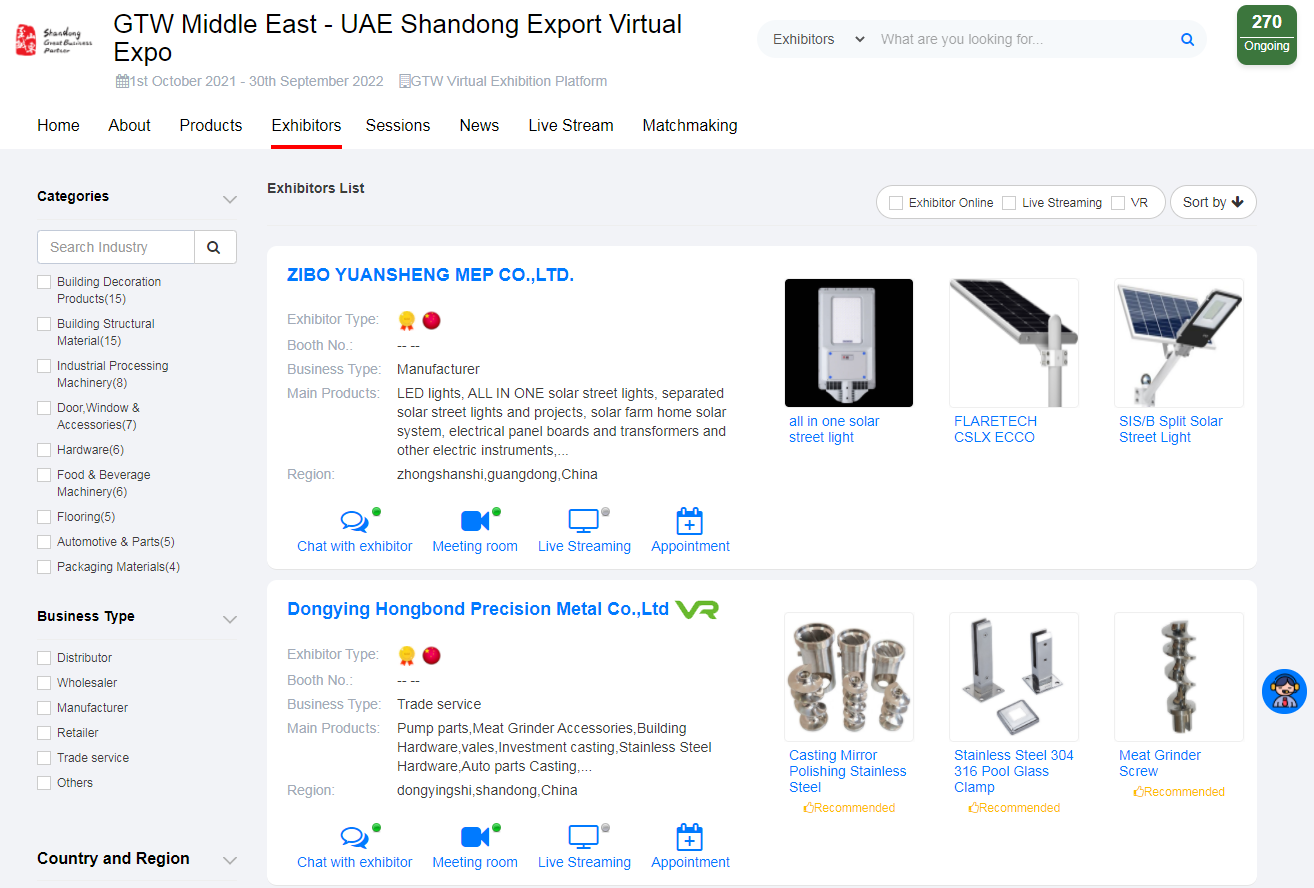
Task: Open the News tab
Action: point(479,126)
